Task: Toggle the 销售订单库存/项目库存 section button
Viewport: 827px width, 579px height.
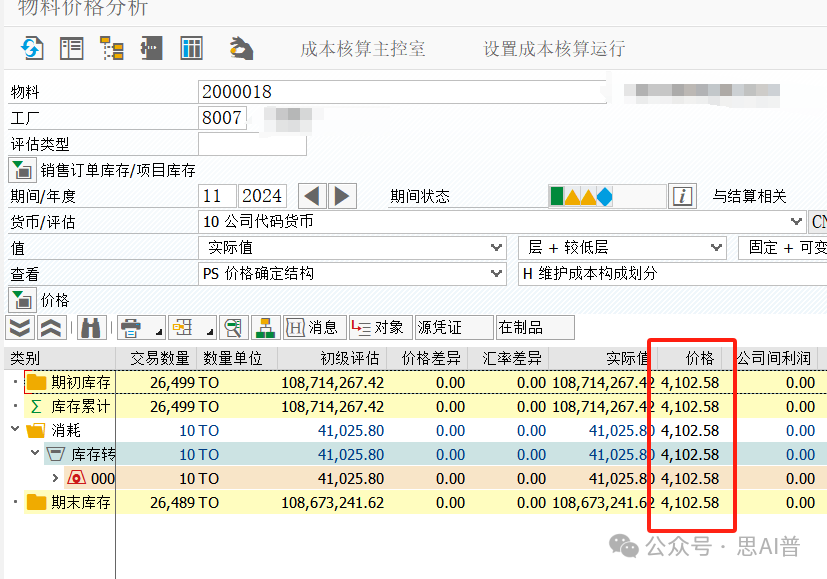Action: coord(21,170)
